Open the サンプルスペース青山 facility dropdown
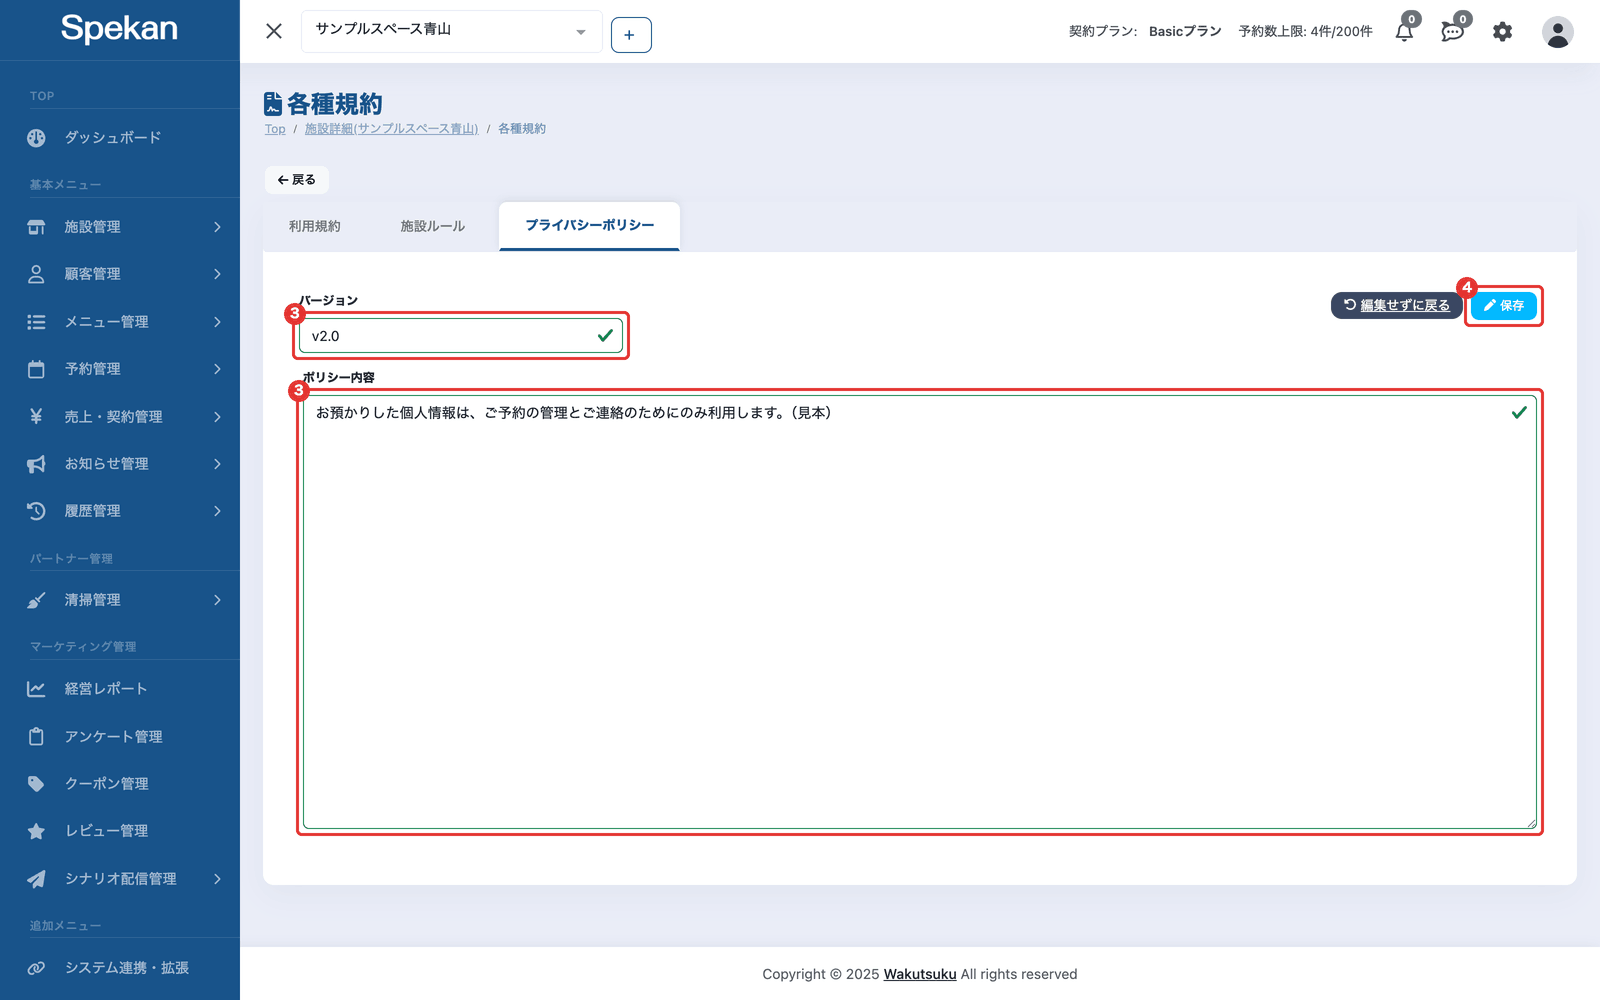Image resolution: width=1600 pixels, height=1000 pixels. point(451,31)
